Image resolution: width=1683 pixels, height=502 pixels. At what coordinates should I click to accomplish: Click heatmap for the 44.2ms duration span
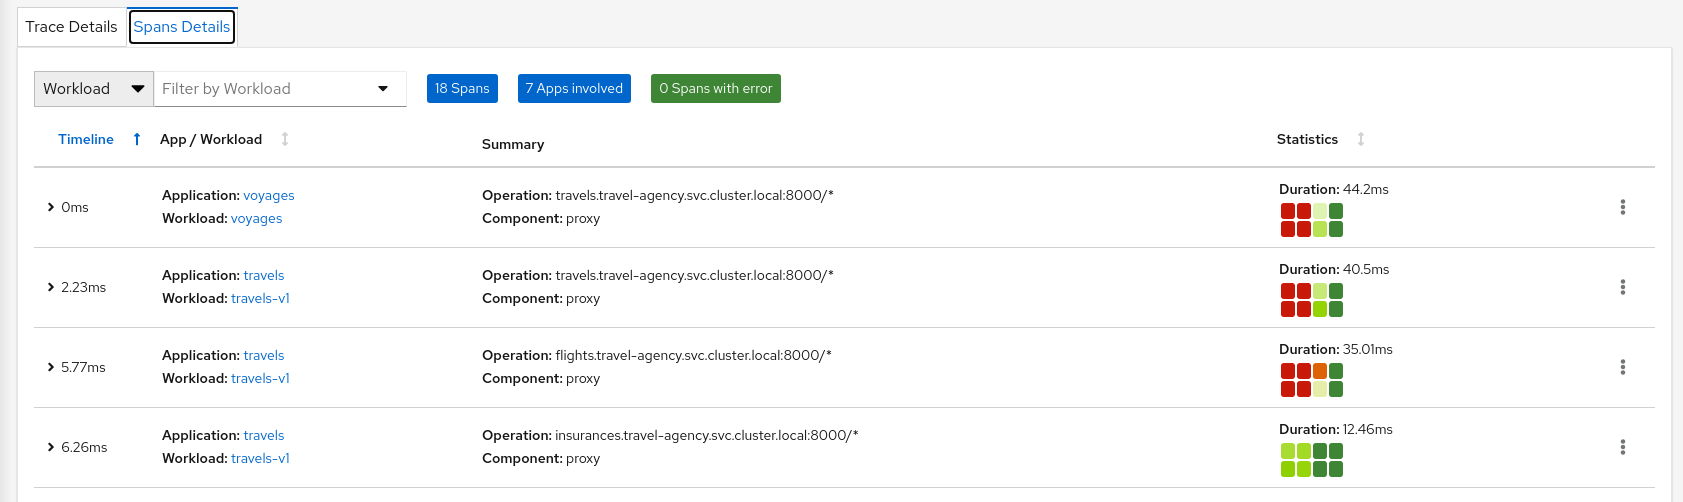tap(1311, 220)
